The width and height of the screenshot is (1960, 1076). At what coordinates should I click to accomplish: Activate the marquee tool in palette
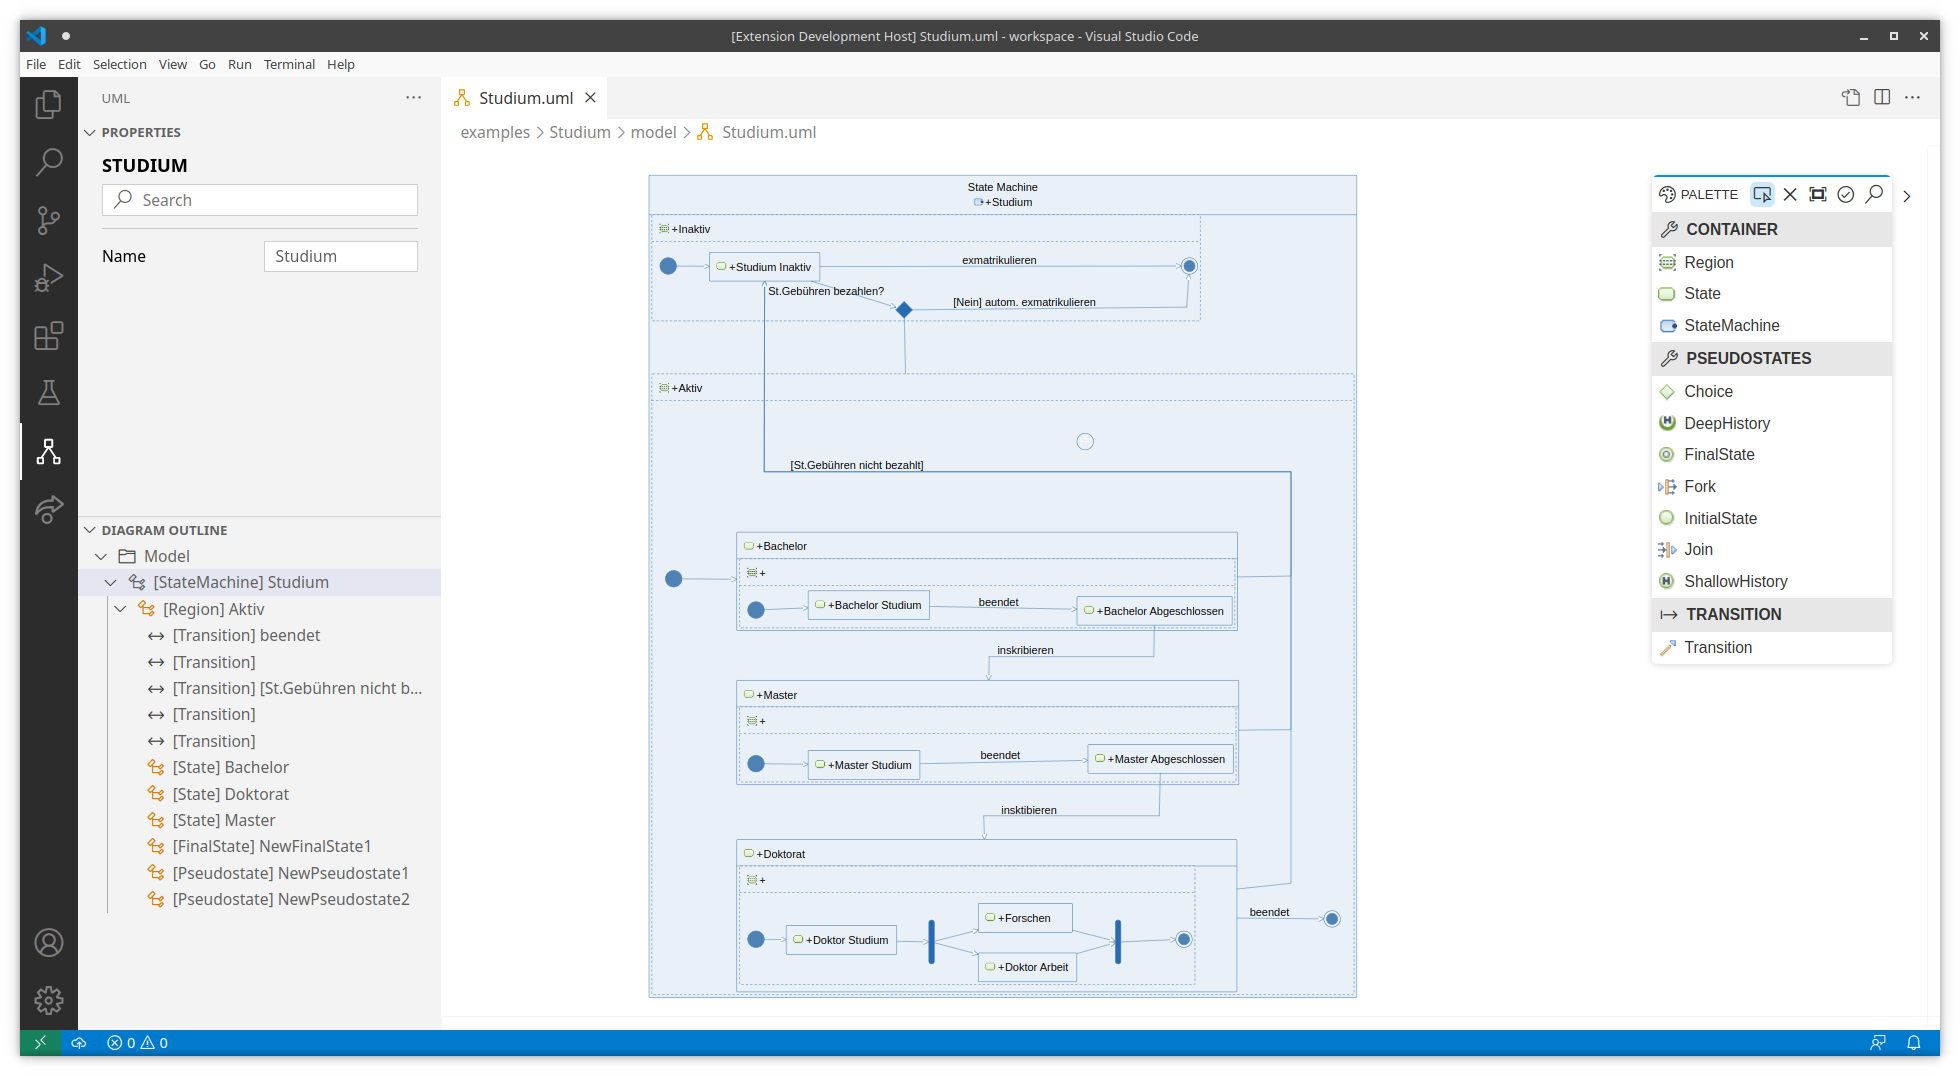point(1818,194)
